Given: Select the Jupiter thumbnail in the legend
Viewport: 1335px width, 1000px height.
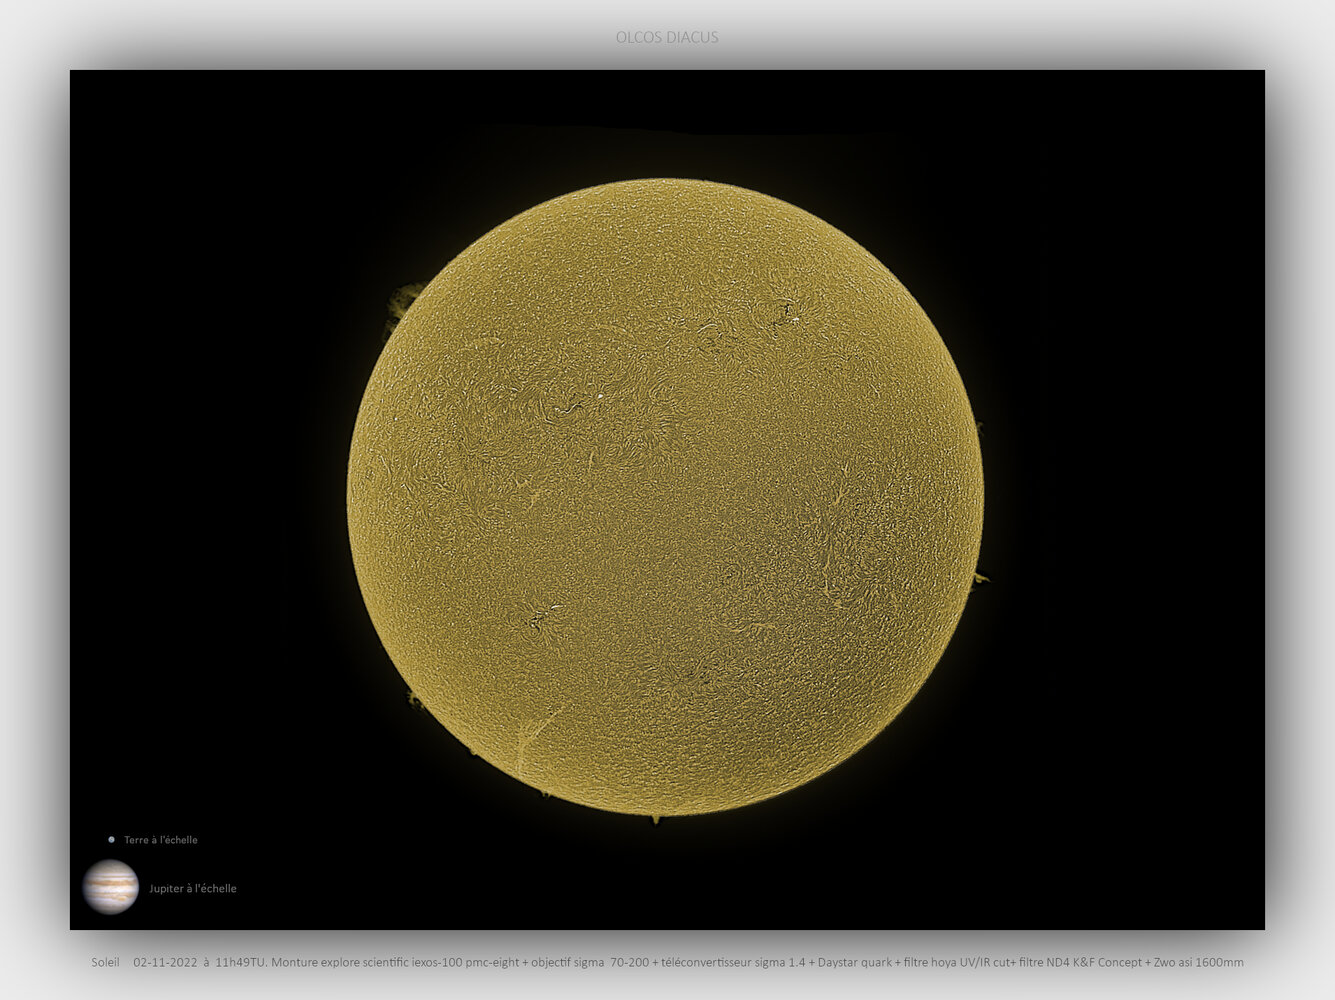Looking at the screenshot, I should (111, 888).
